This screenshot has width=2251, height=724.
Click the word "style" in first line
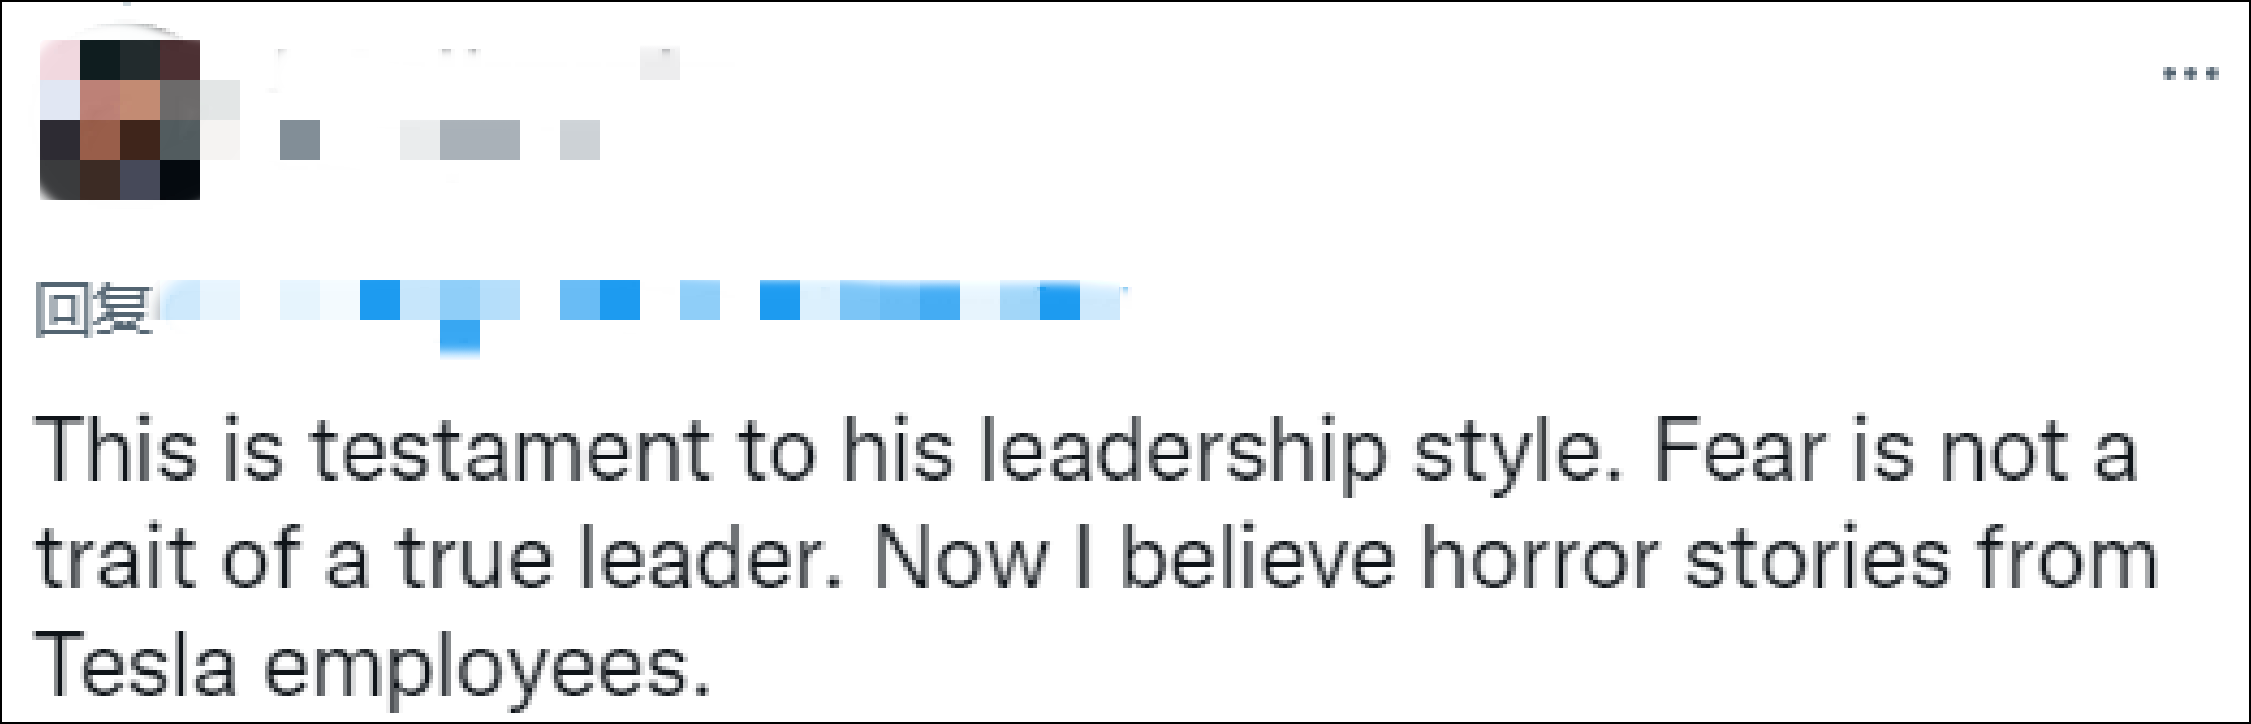click(x=1517, y=452)
